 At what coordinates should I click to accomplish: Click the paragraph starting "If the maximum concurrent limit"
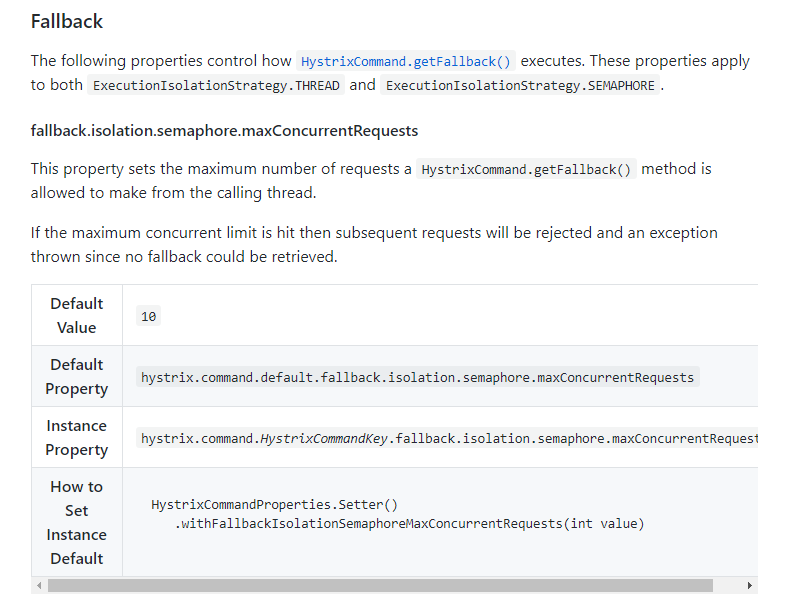[374, 244]
